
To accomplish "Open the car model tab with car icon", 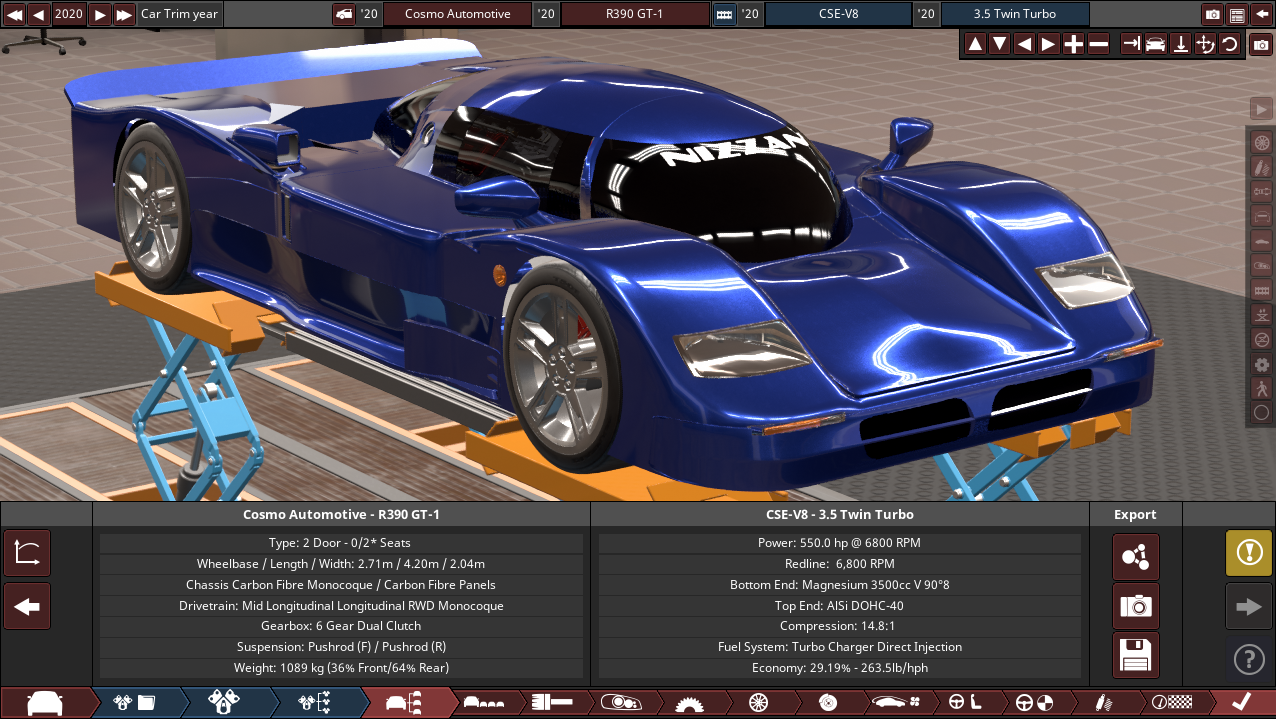I will [x=46, y=702].
